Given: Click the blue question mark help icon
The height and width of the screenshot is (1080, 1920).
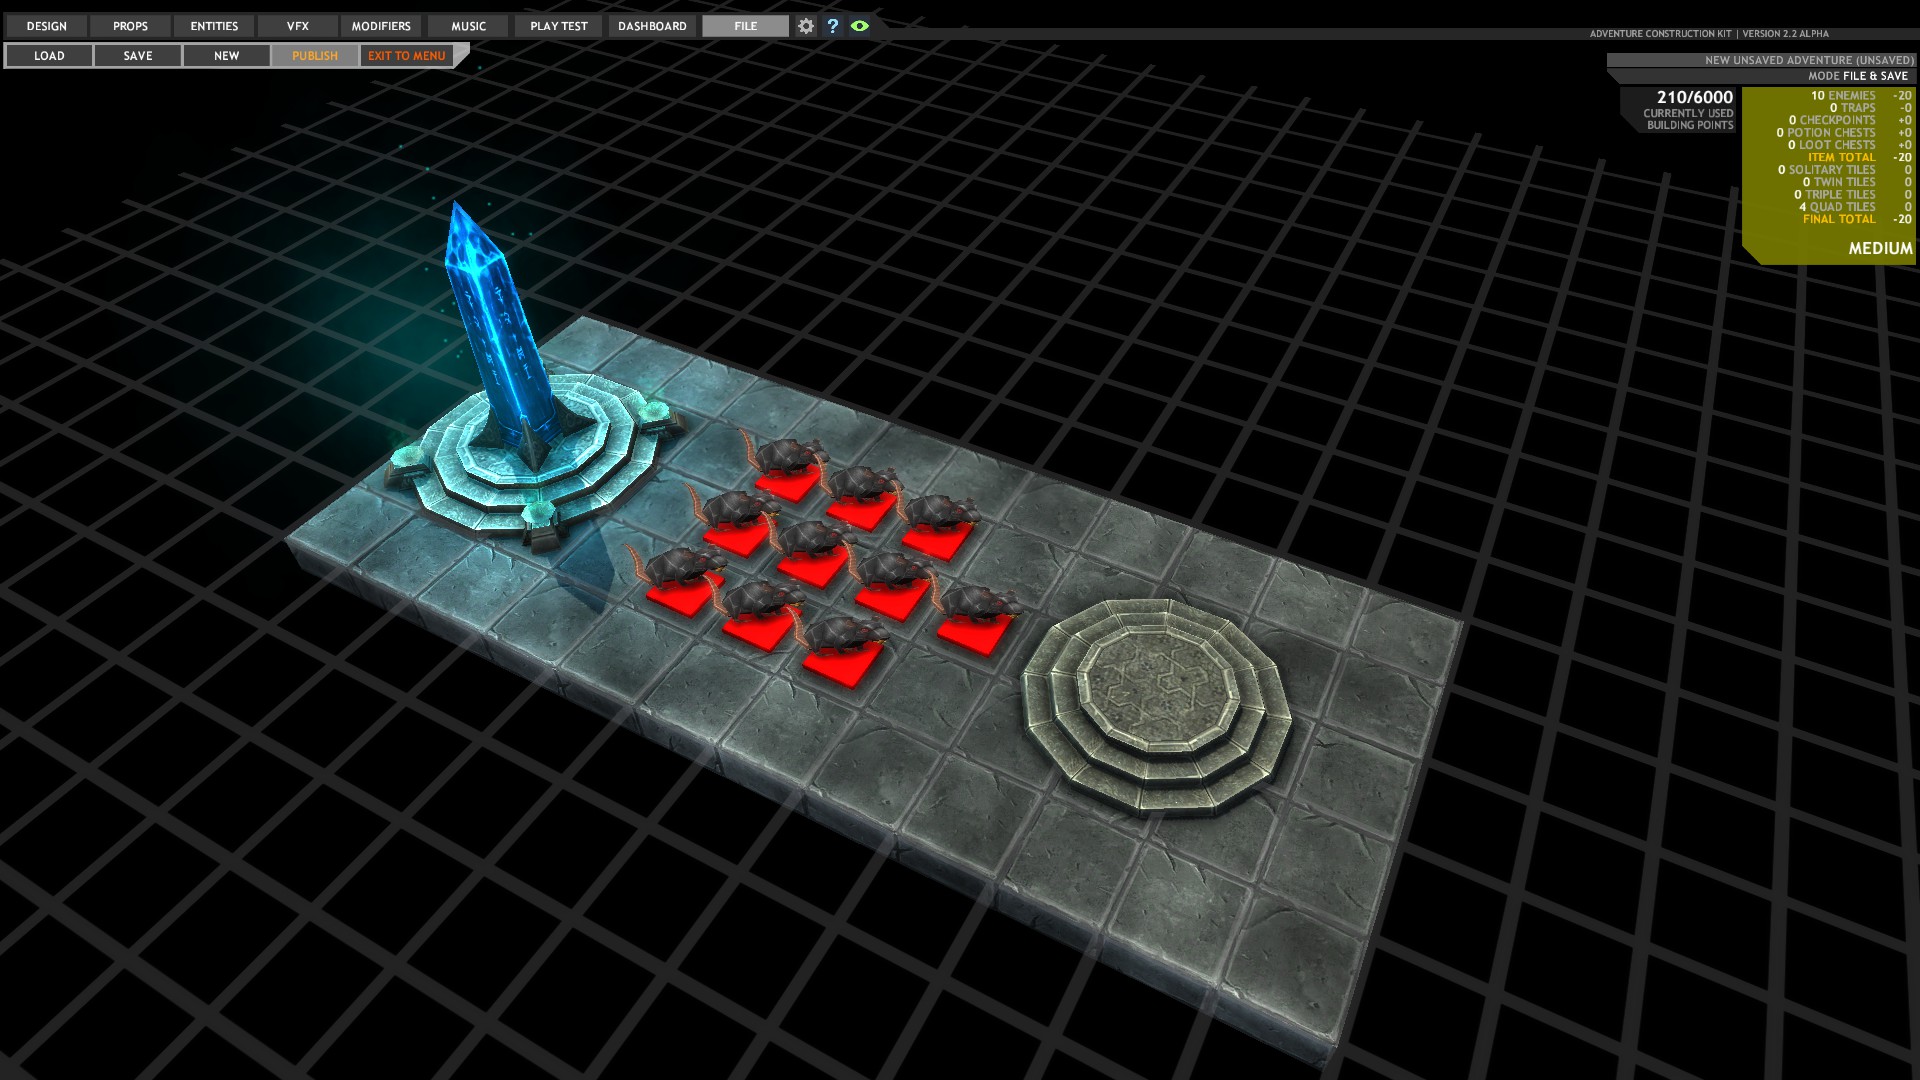Looking at the screenshot, I should coord(832,26).
